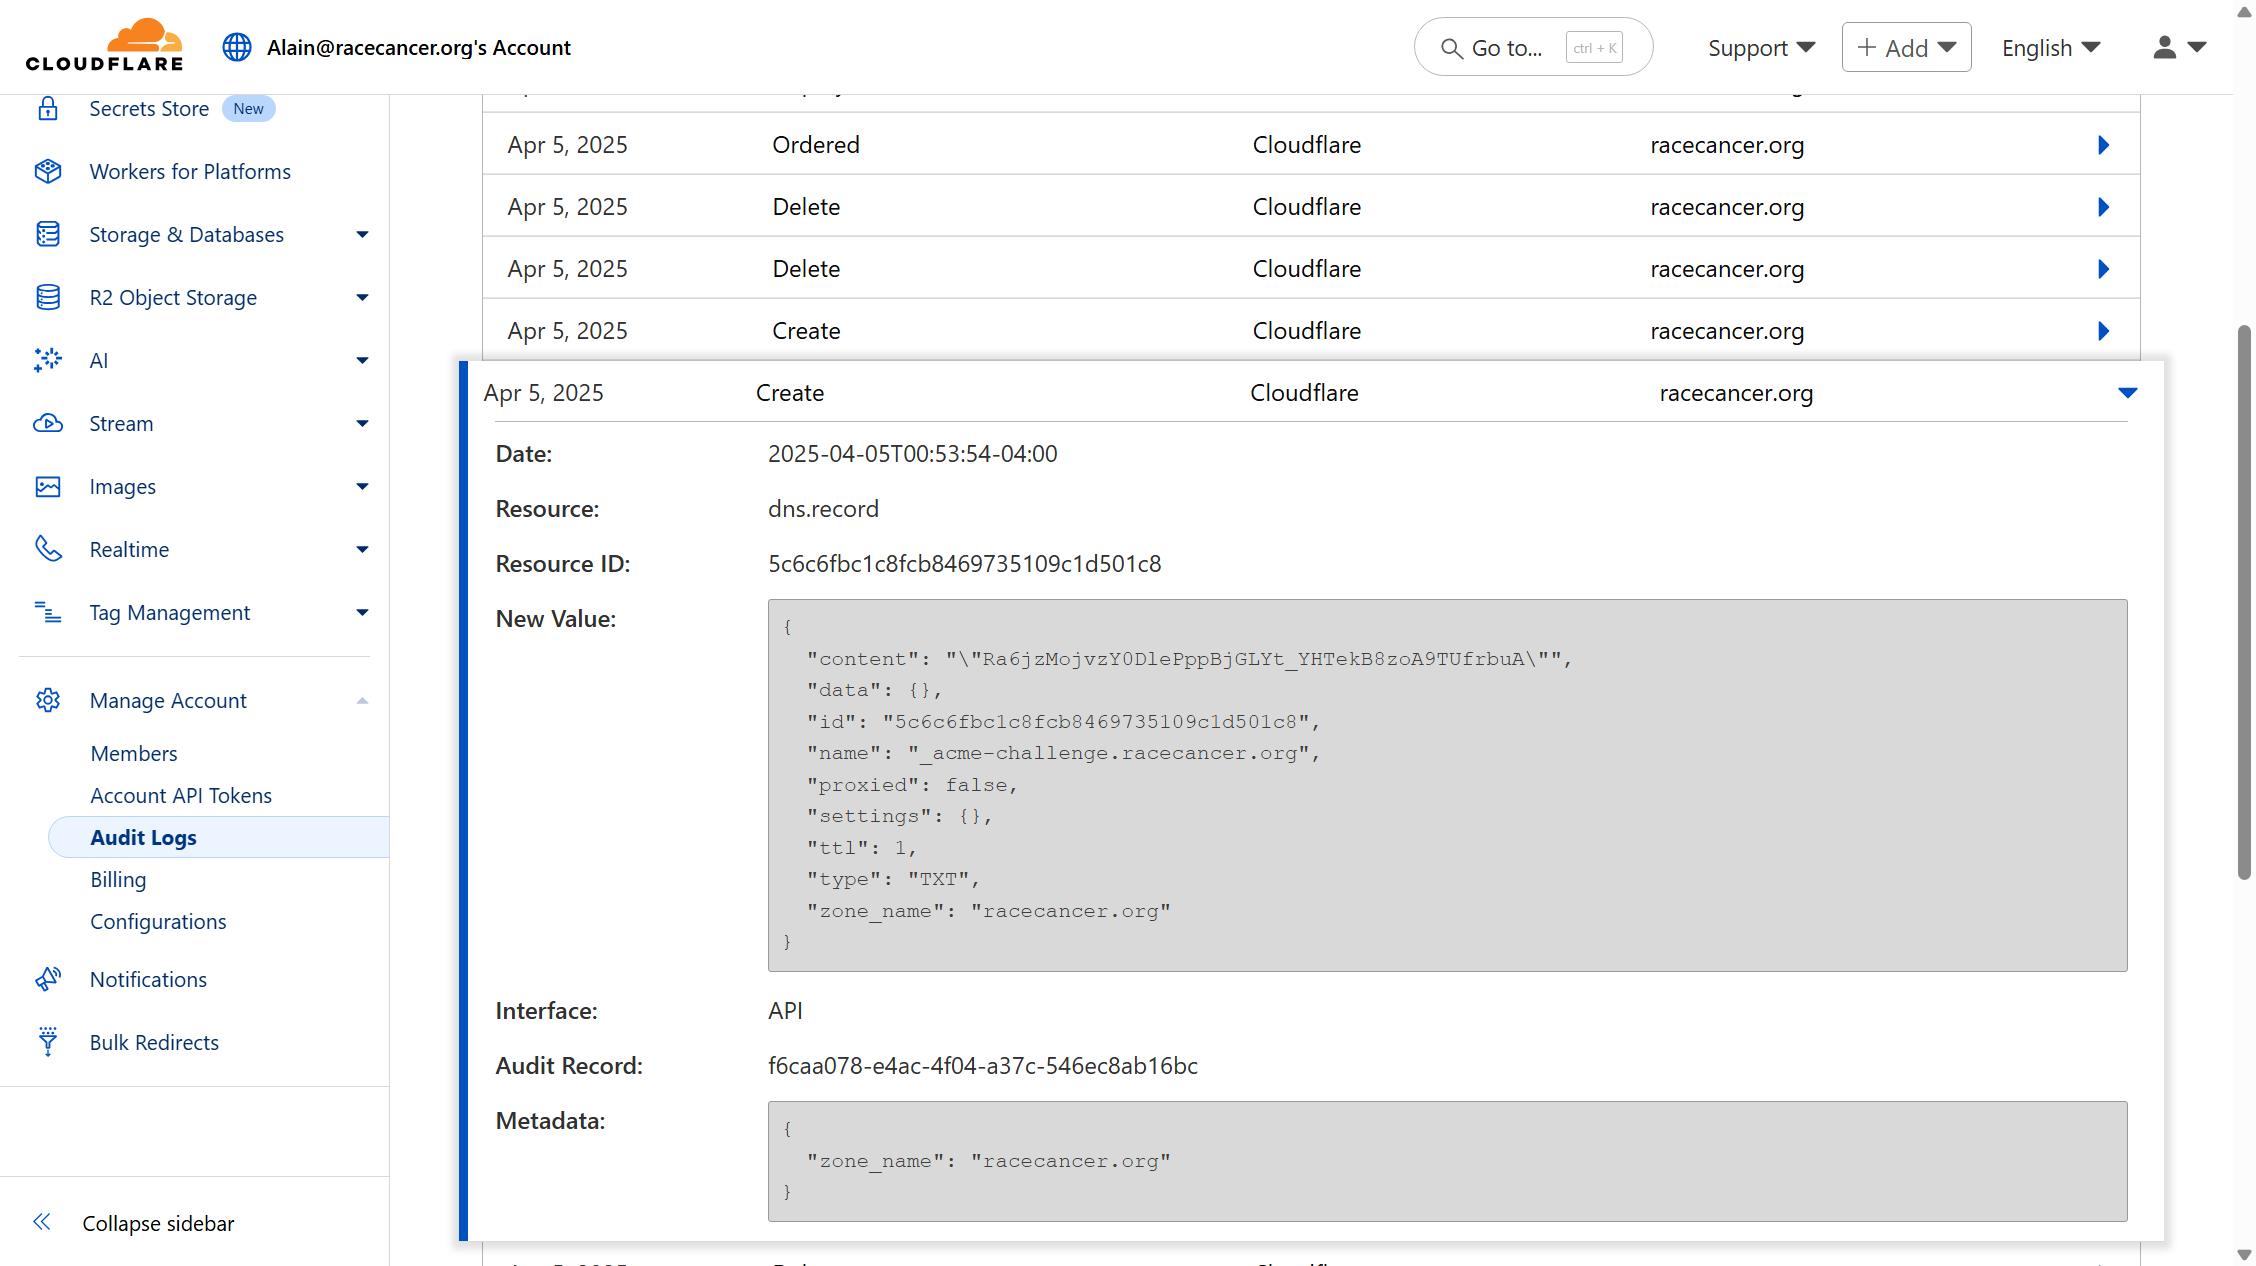Image resolution: width=2256 pixels, height=1266 pixels.
Task: Click the Go to search field
Action: click(1532, 48)
